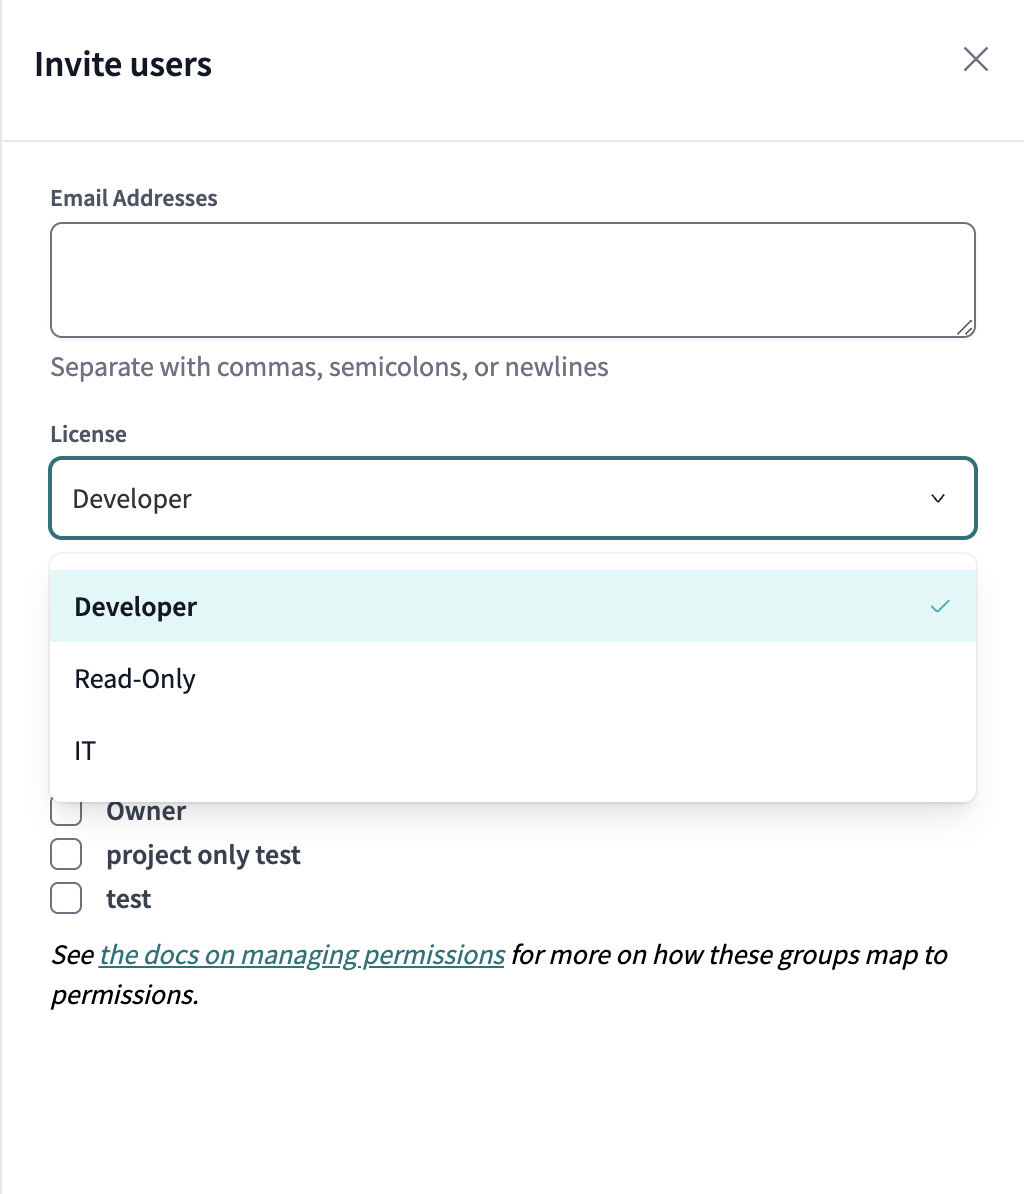Click the License field label

click(88, 433)
